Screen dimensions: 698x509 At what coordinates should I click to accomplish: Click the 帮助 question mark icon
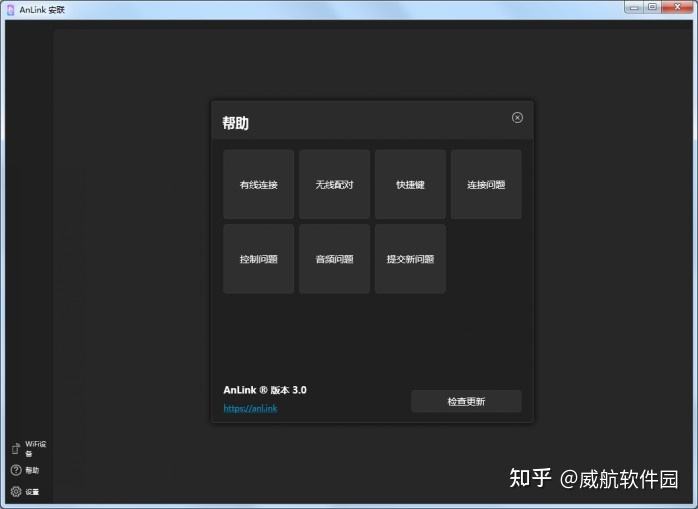(x=16, y=470)
